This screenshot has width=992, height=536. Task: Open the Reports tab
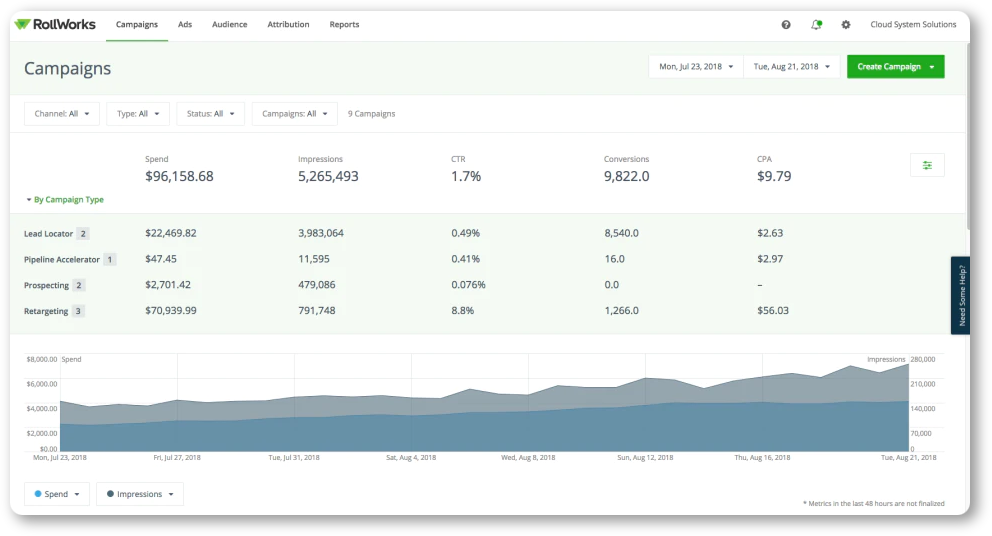344,25
